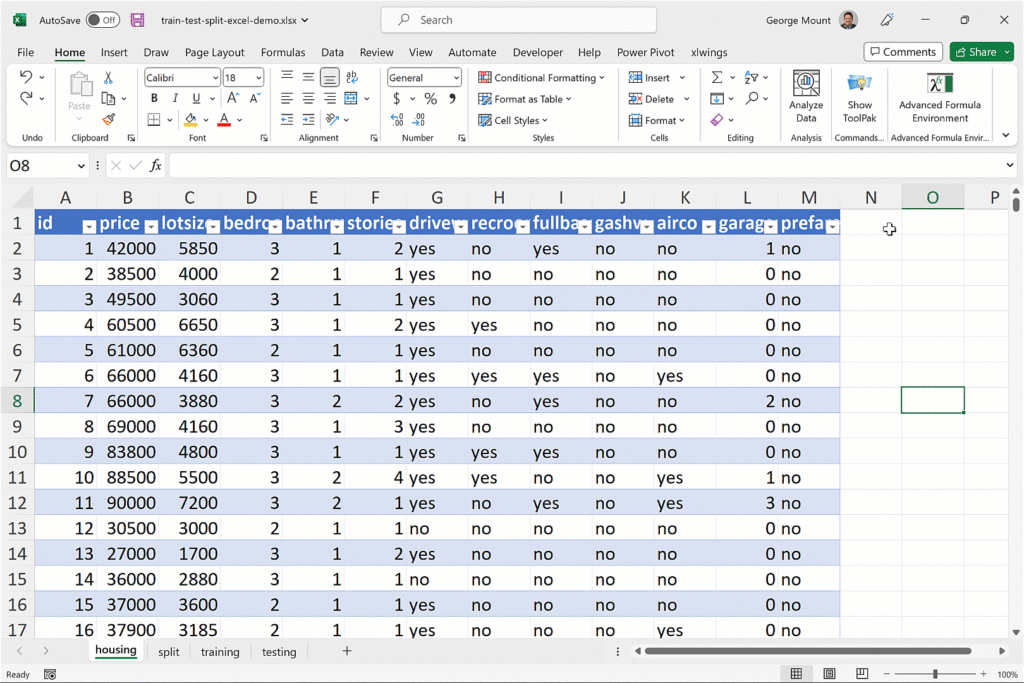
Task: Click the Wrap Text icon
Action: (351, 77)
